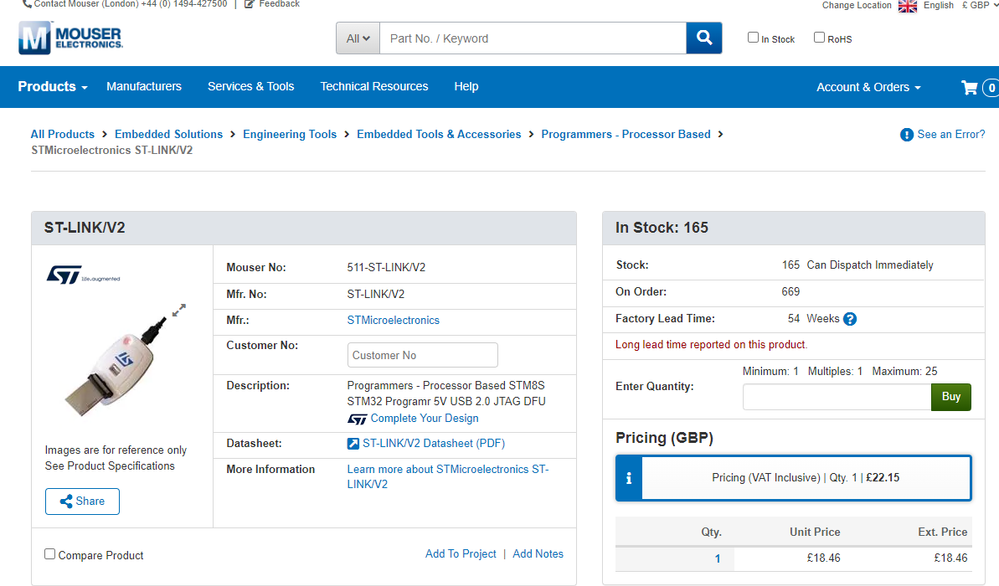Open the Datasheet PDF link icon
The image size is (999, 586).
point(353,443)
